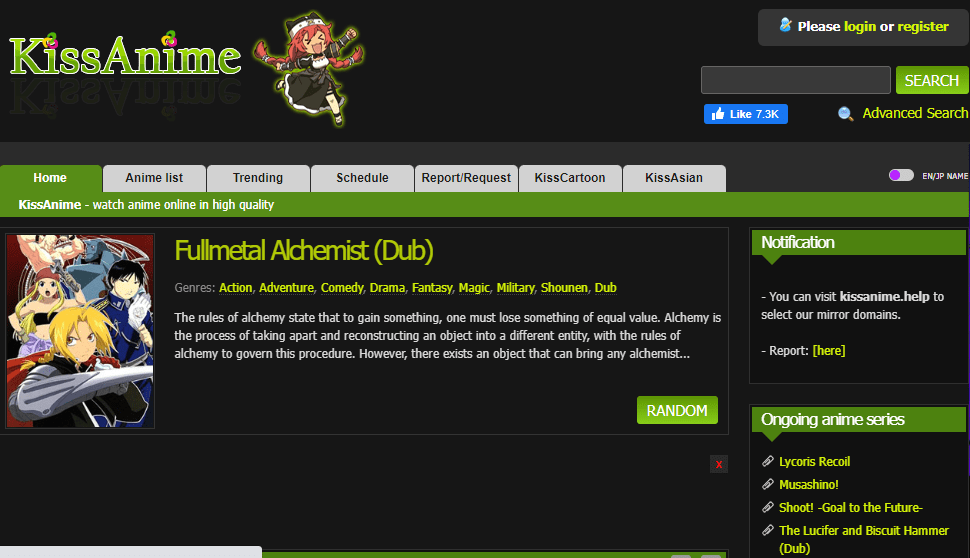The height and width of the screenshot is (558, 970).
Task: Click the user icon beside Please login
Action: 785,25
